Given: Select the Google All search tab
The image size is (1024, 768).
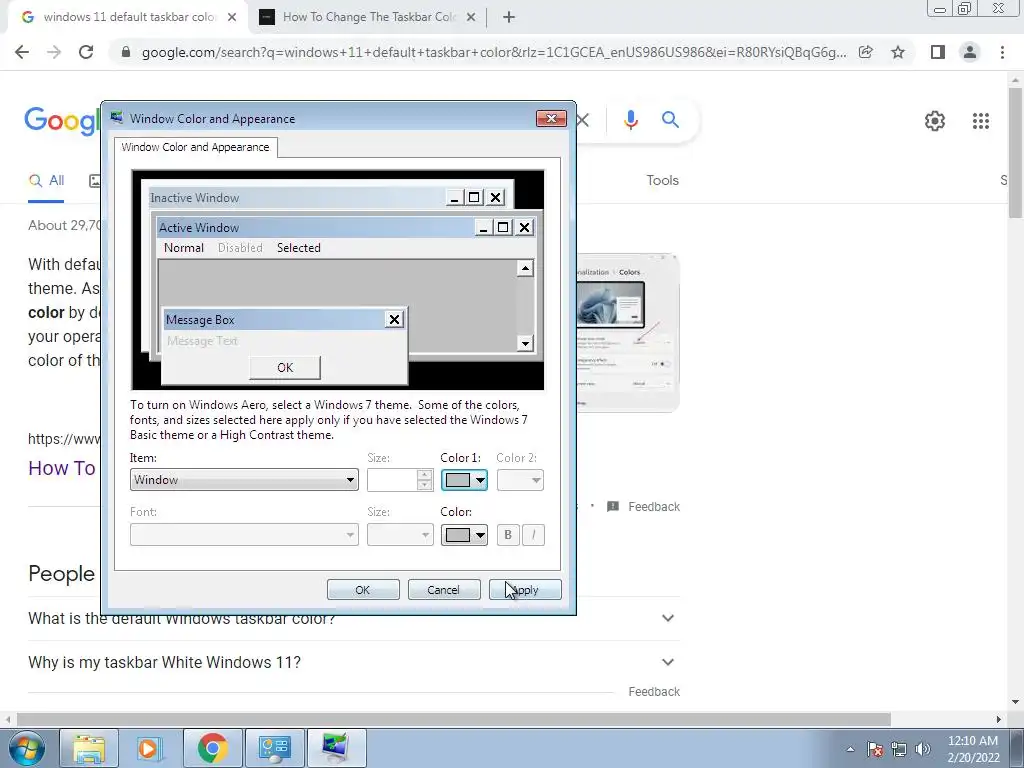Looking at the screenshot, I should (x=46, y=181).
